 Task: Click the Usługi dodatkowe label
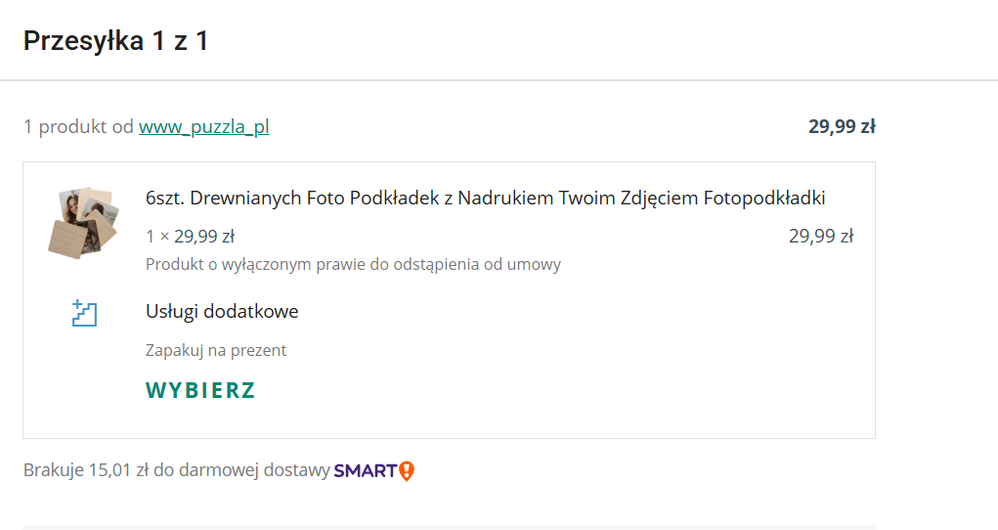point(222,312)
